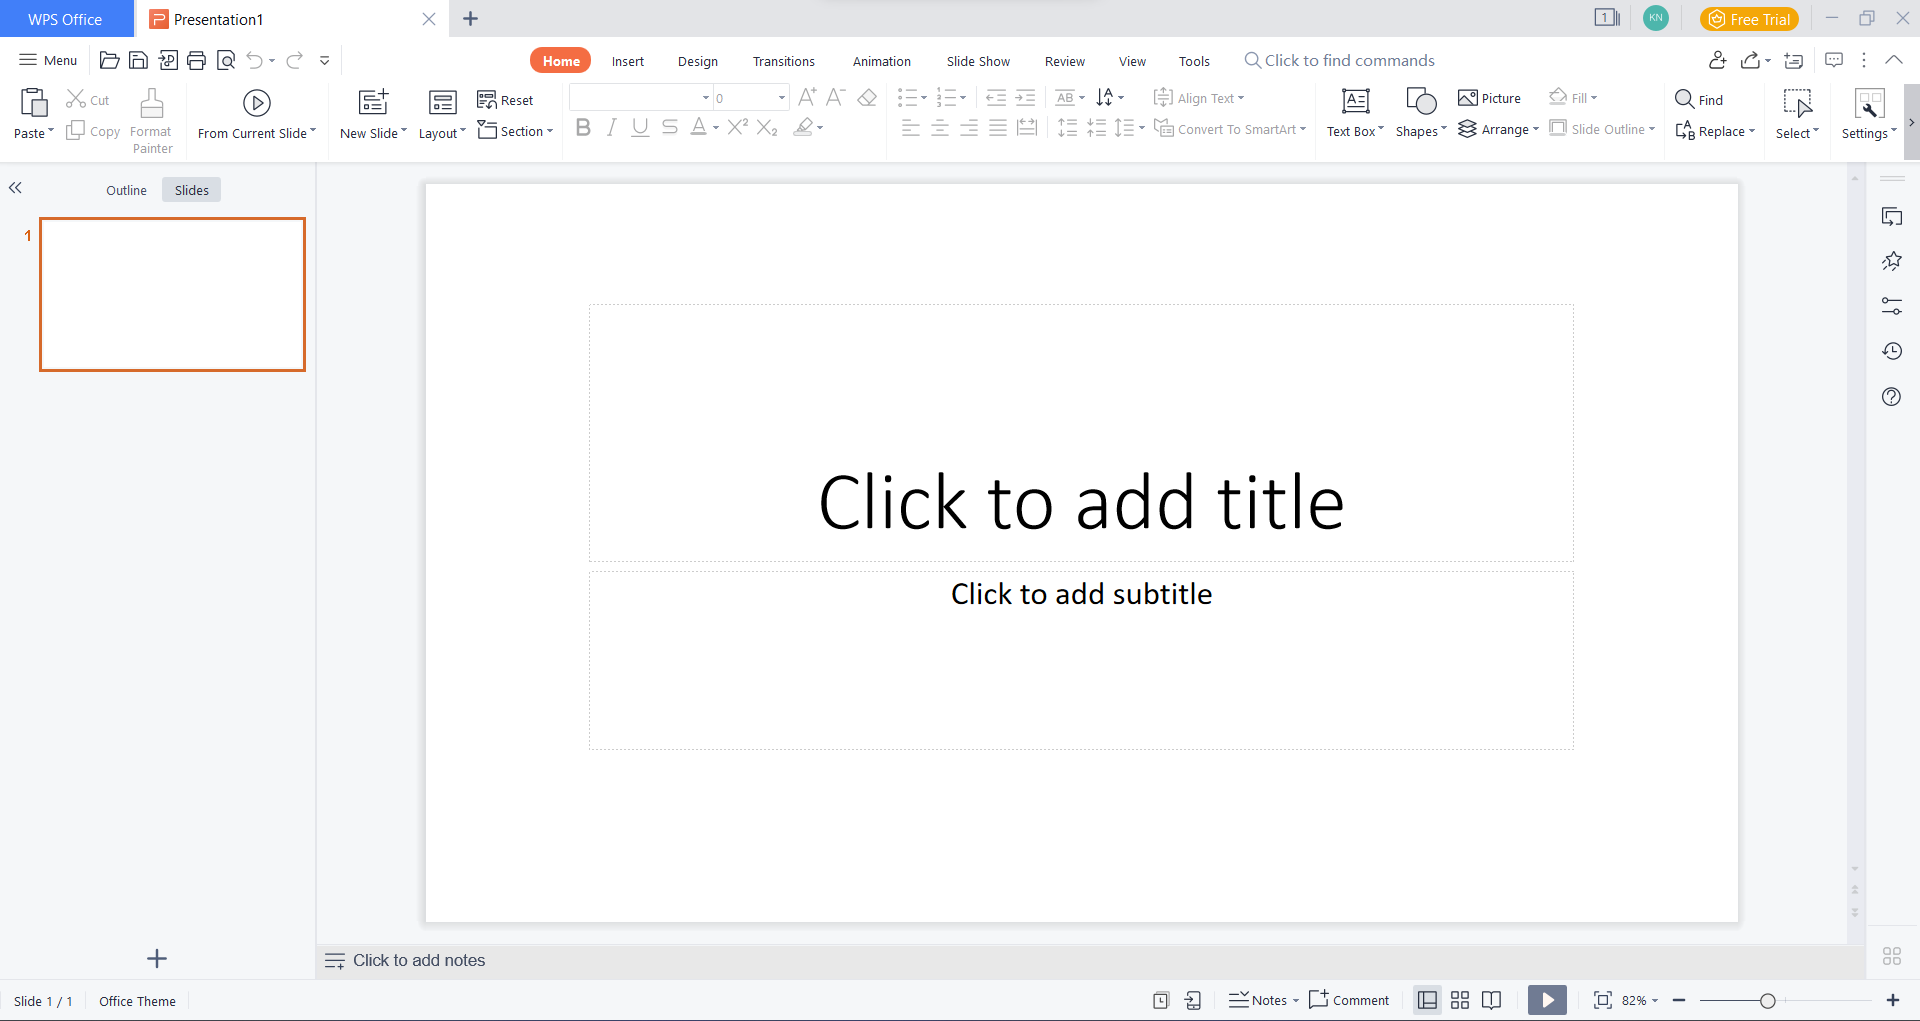The height and width of the screenshot is (1021, 1920).
Task: Switch to the WPS Office home tab
Action: tap(65, 19)
